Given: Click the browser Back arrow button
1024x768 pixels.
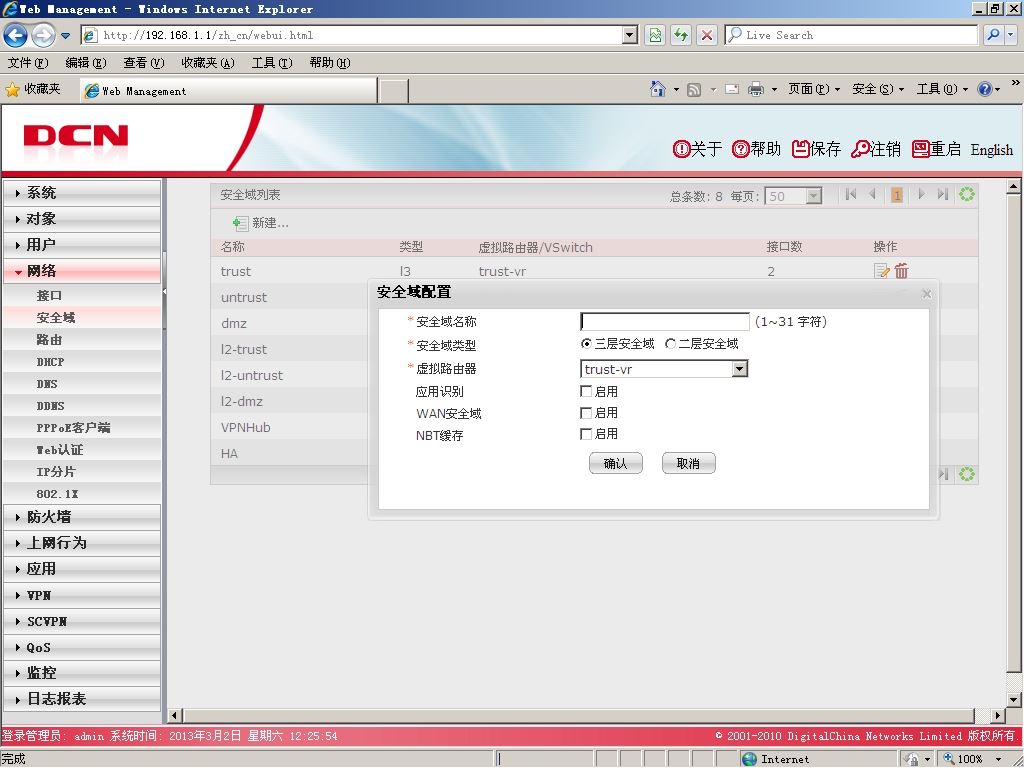Looking at the screenshot, I should pos(16,35).
